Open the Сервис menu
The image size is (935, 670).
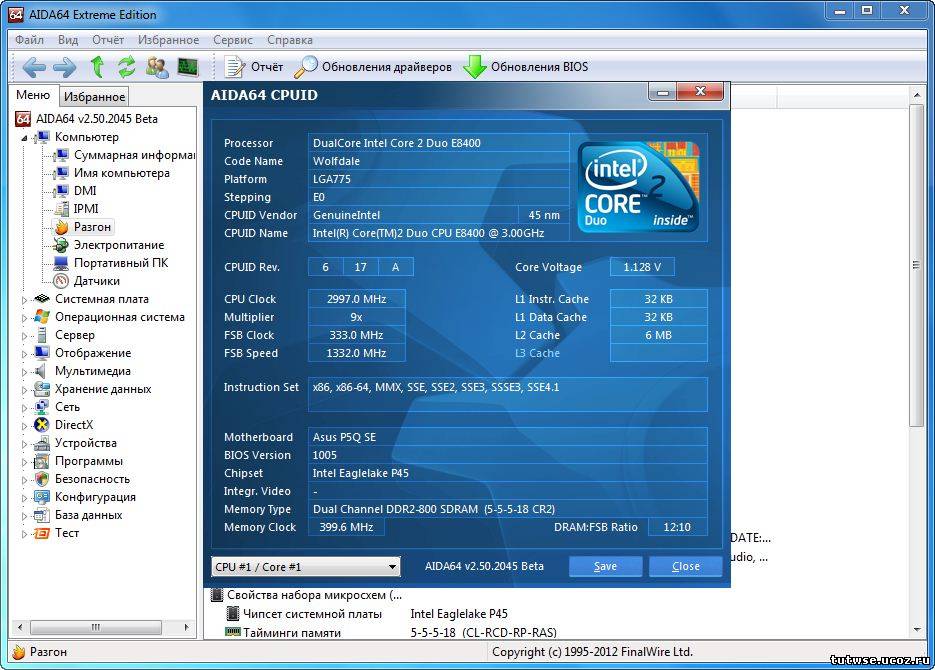pyautogui.click(x=232, y=40)
